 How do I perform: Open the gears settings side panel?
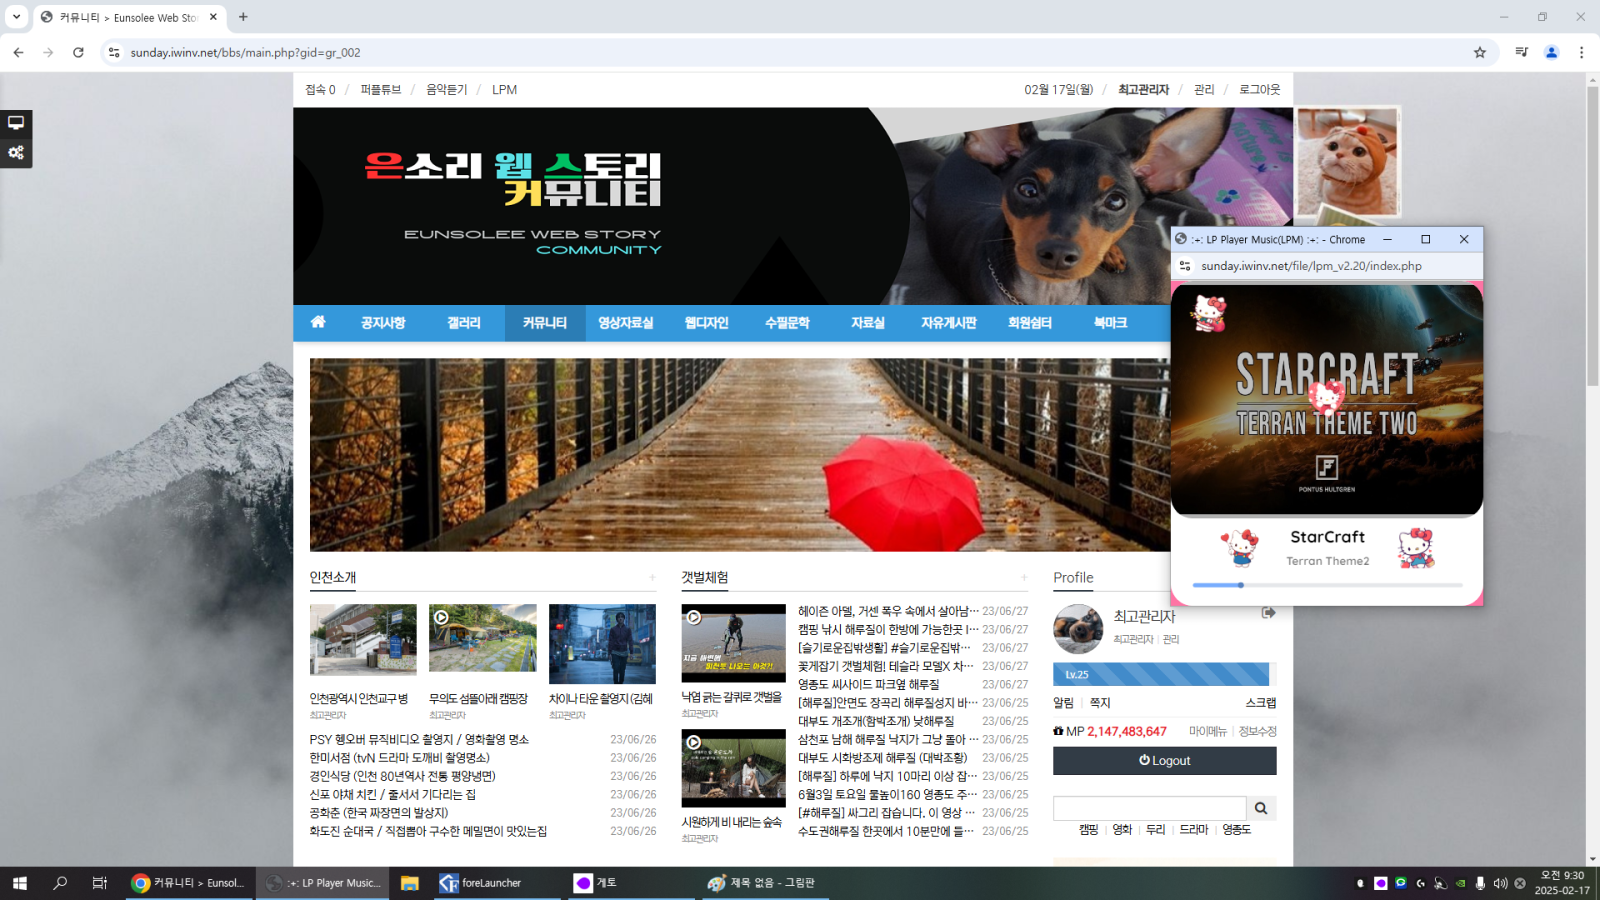click(16, 153)
